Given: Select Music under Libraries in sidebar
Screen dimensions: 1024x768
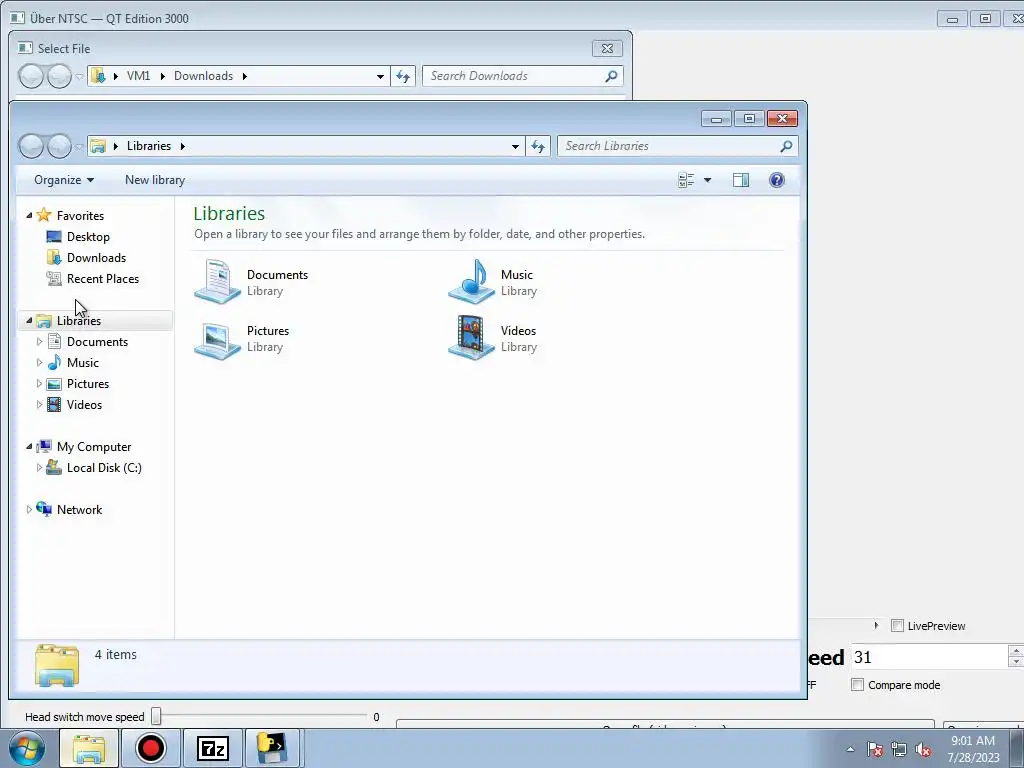Looking at the screenshot, I should tap(82, 362).
